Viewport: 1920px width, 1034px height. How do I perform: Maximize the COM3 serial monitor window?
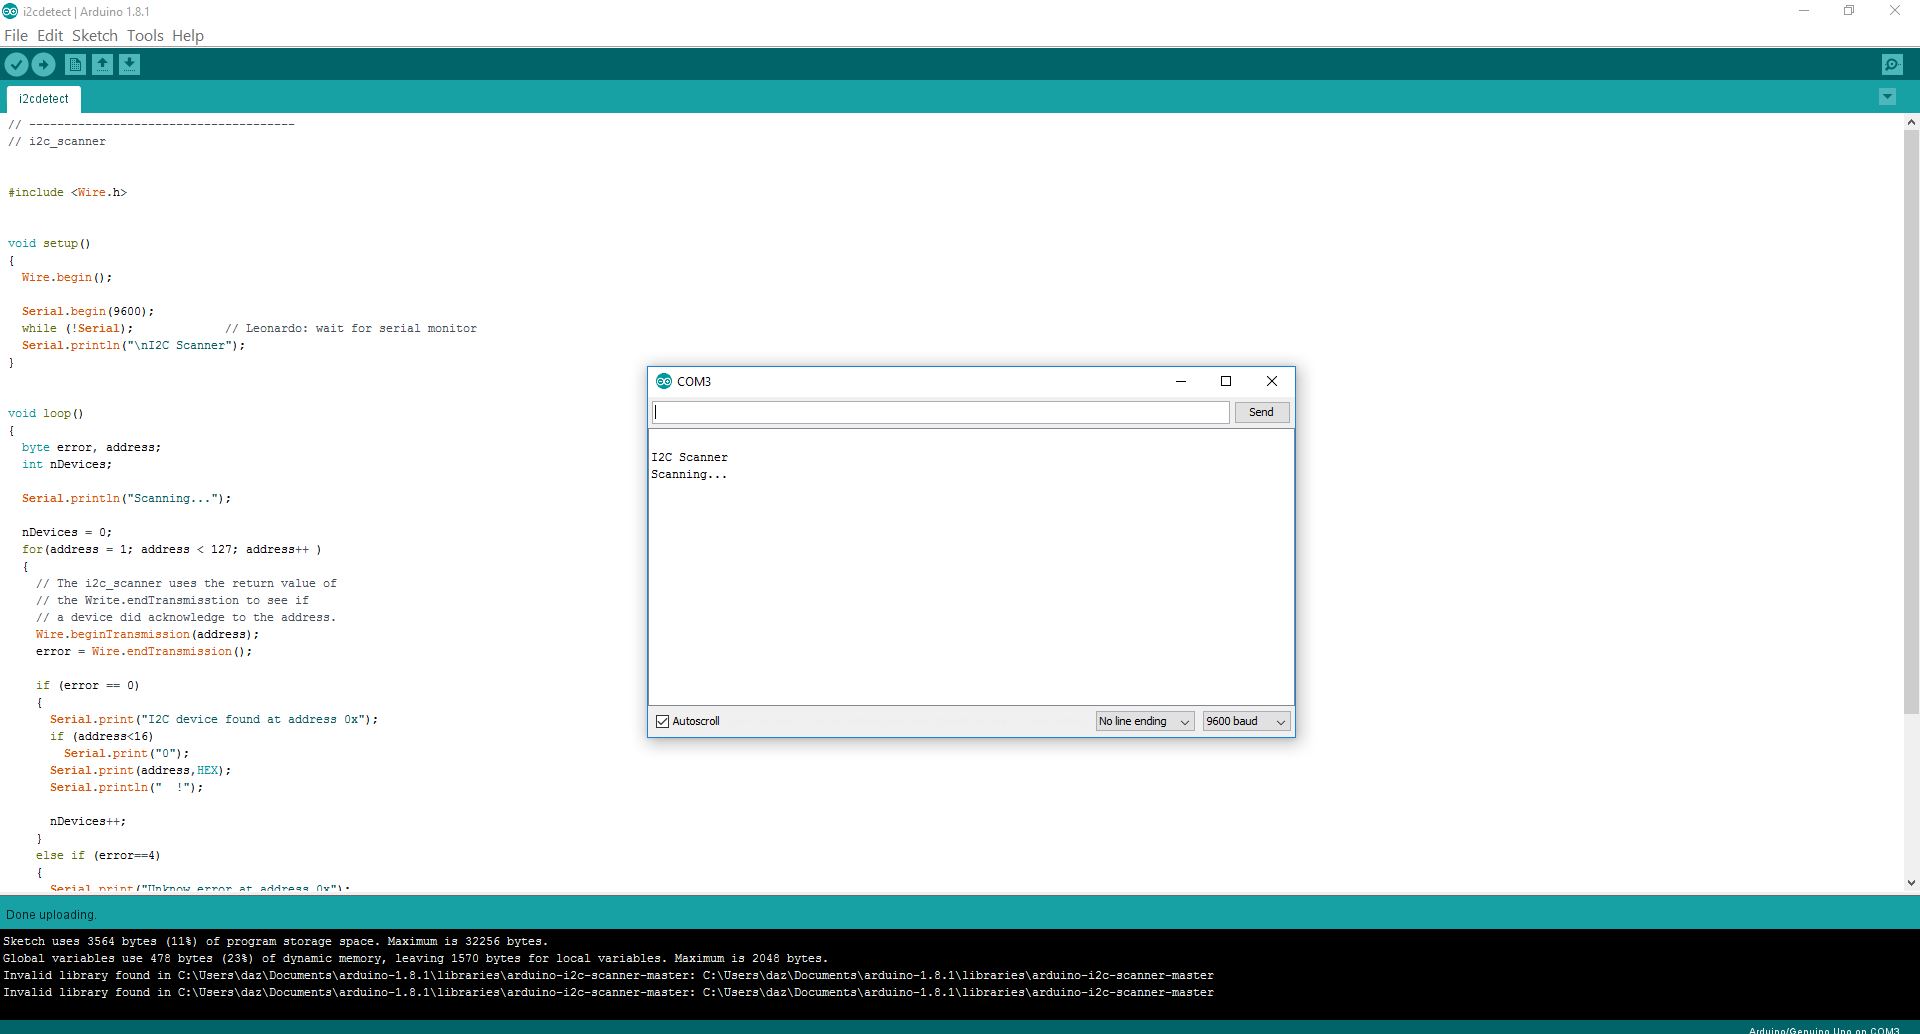[x=1226, y=381]
